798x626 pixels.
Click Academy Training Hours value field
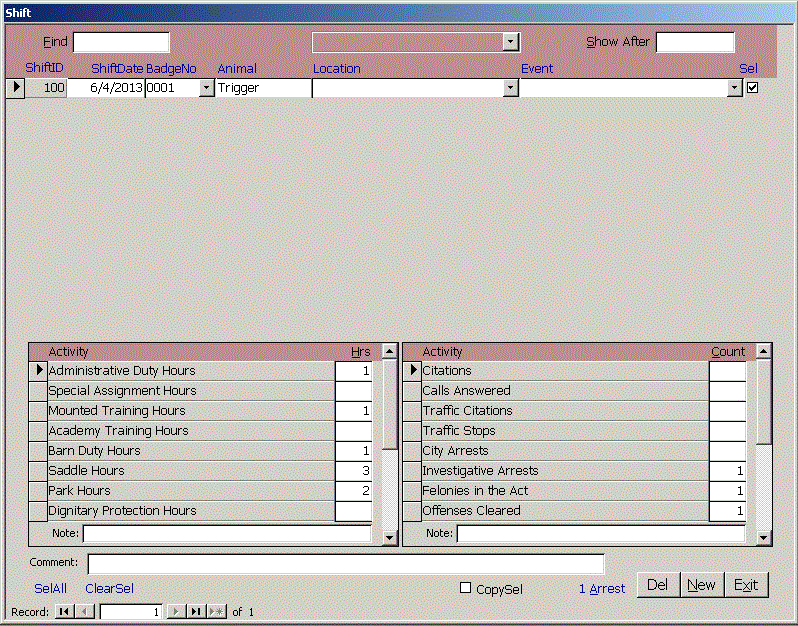354,431
